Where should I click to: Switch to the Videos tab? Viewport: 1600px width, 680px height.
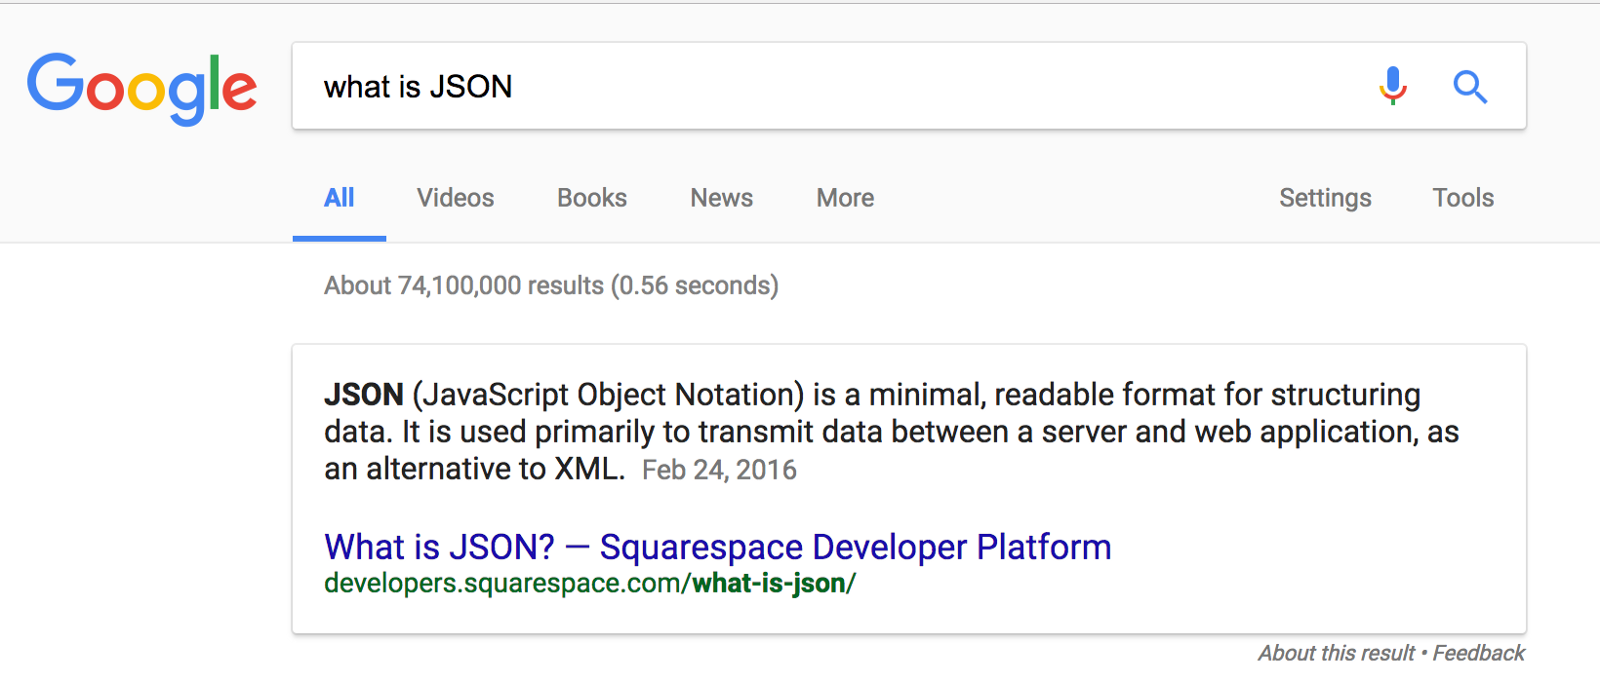[x=455, y=198]
